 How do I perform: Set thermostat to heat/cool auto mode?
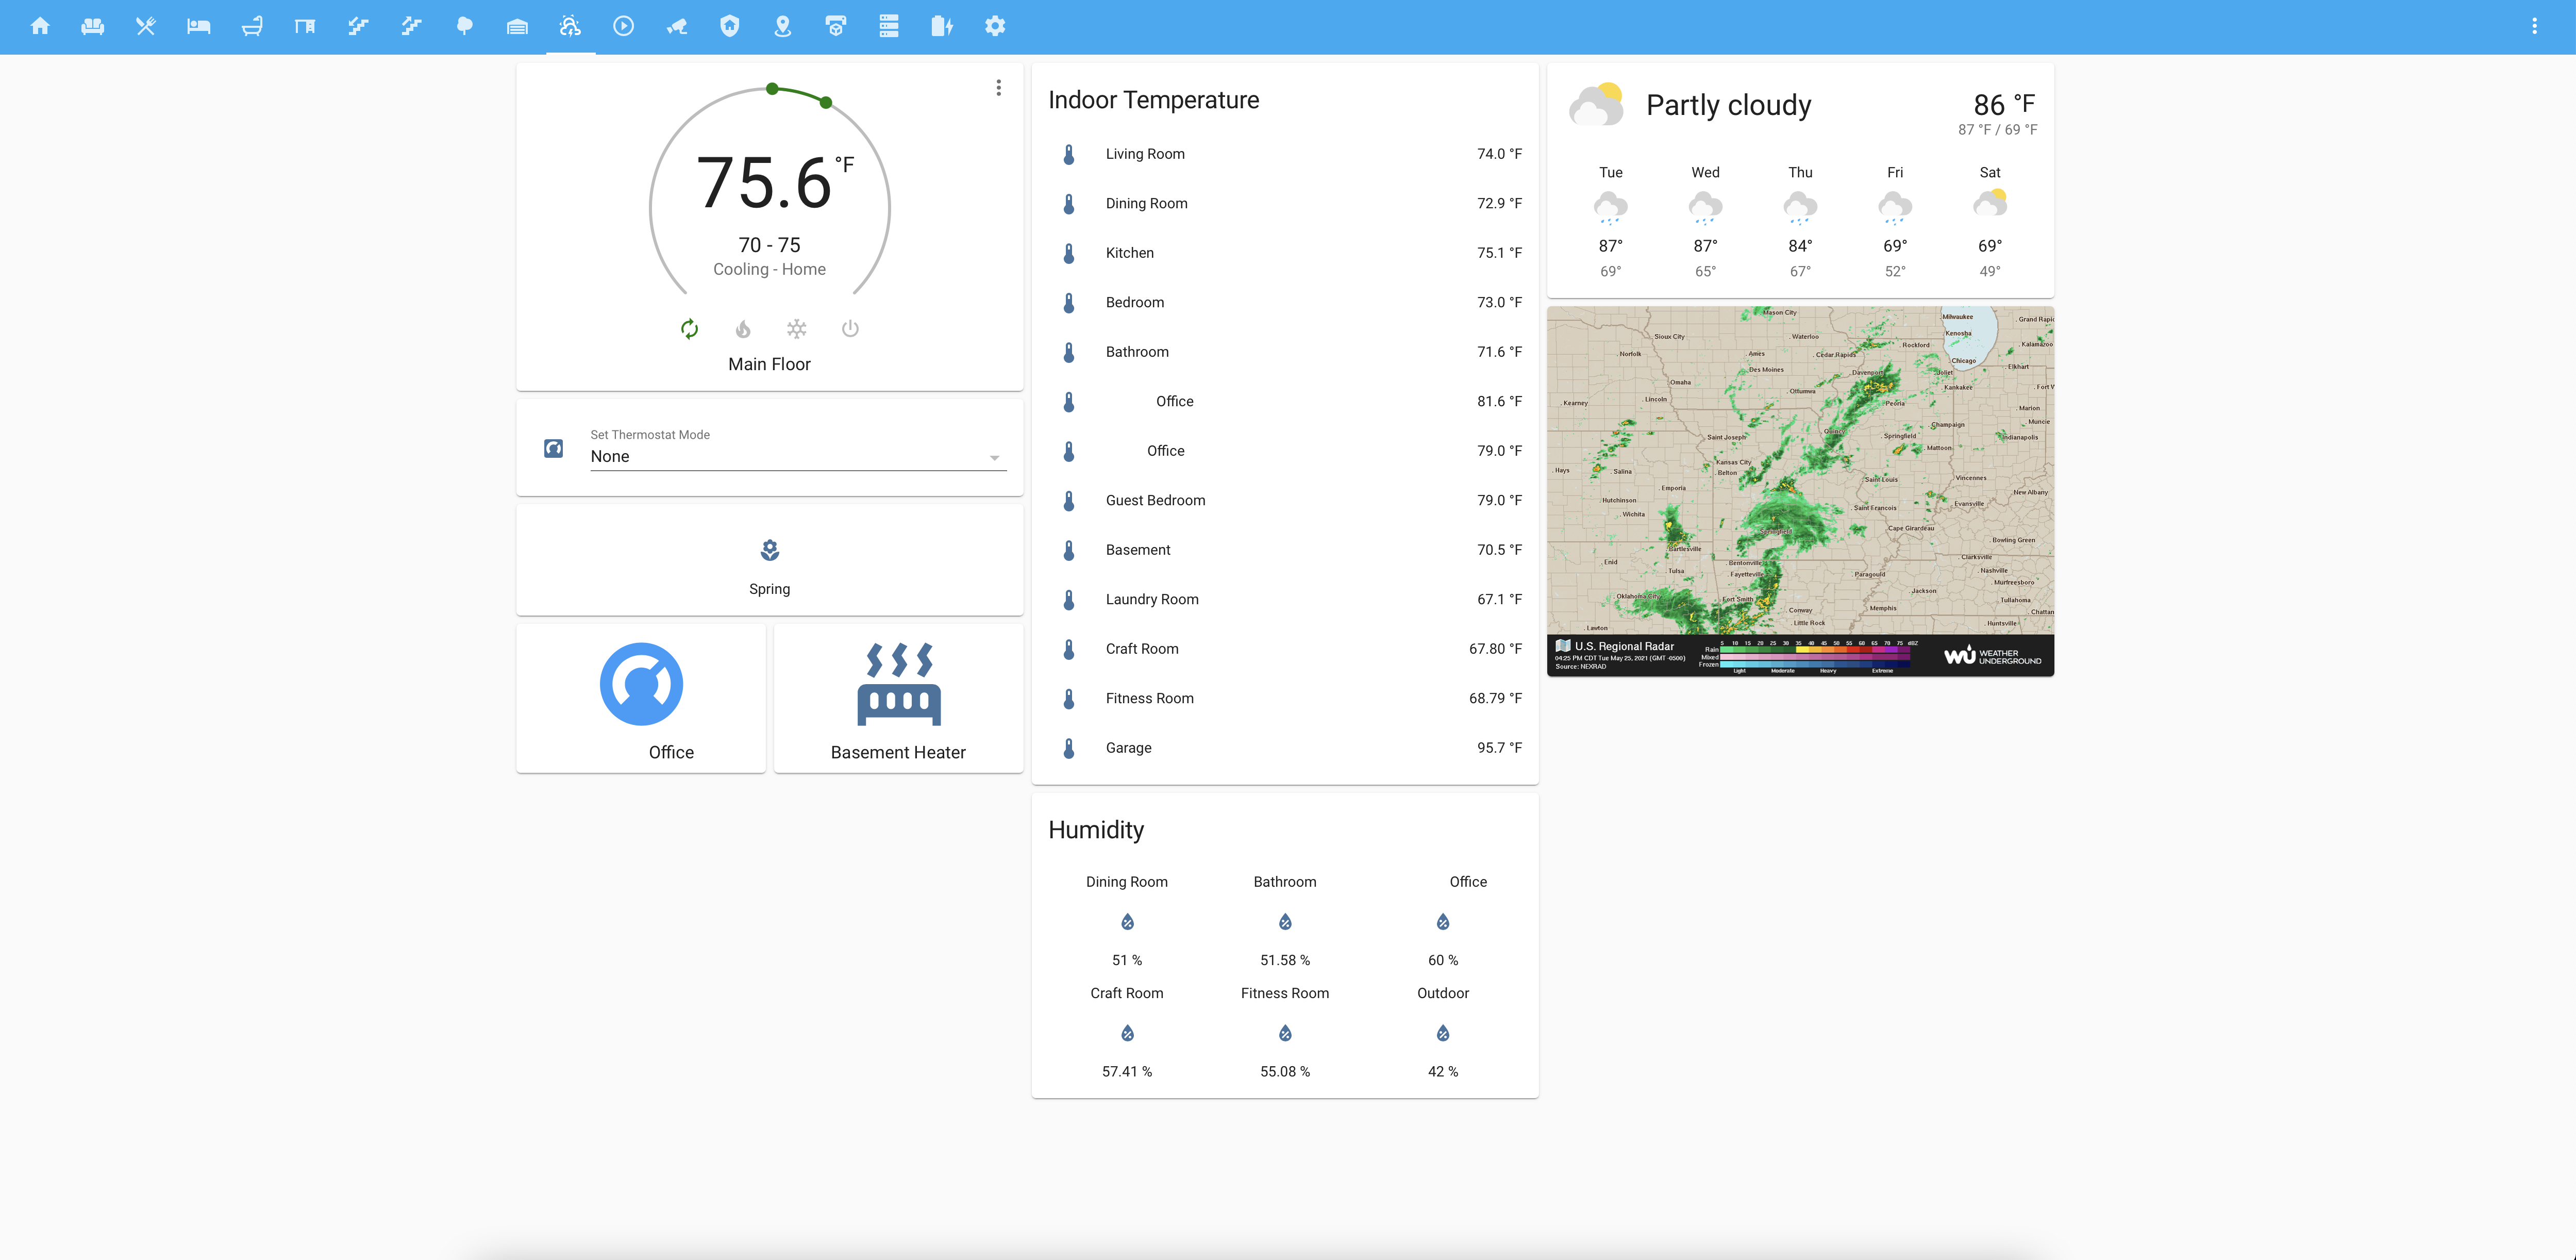tap(689, 329)
